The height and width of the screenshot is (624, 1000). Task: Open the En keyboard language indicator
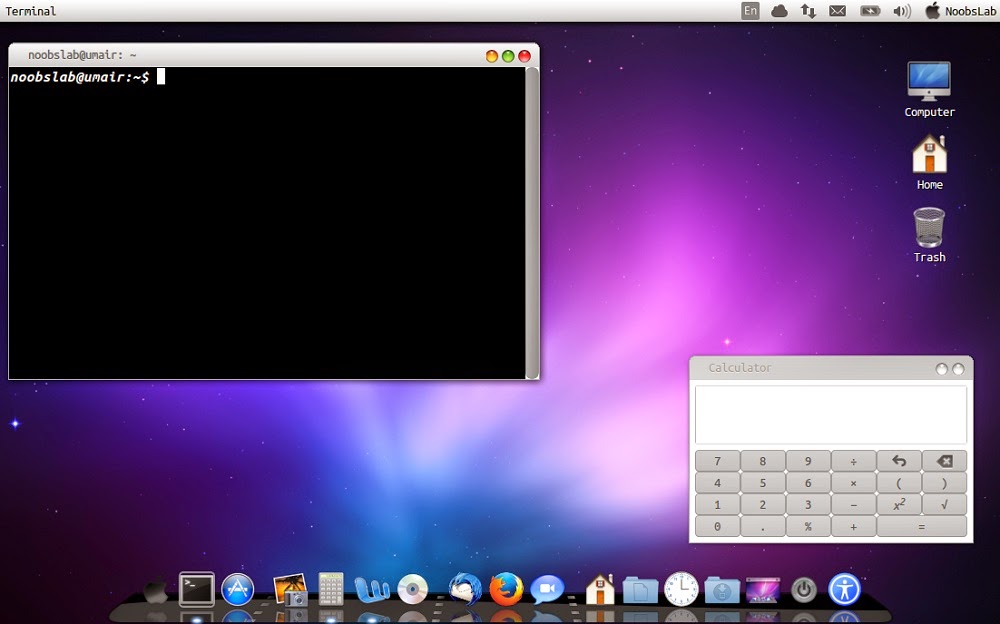tap(750, 11)
